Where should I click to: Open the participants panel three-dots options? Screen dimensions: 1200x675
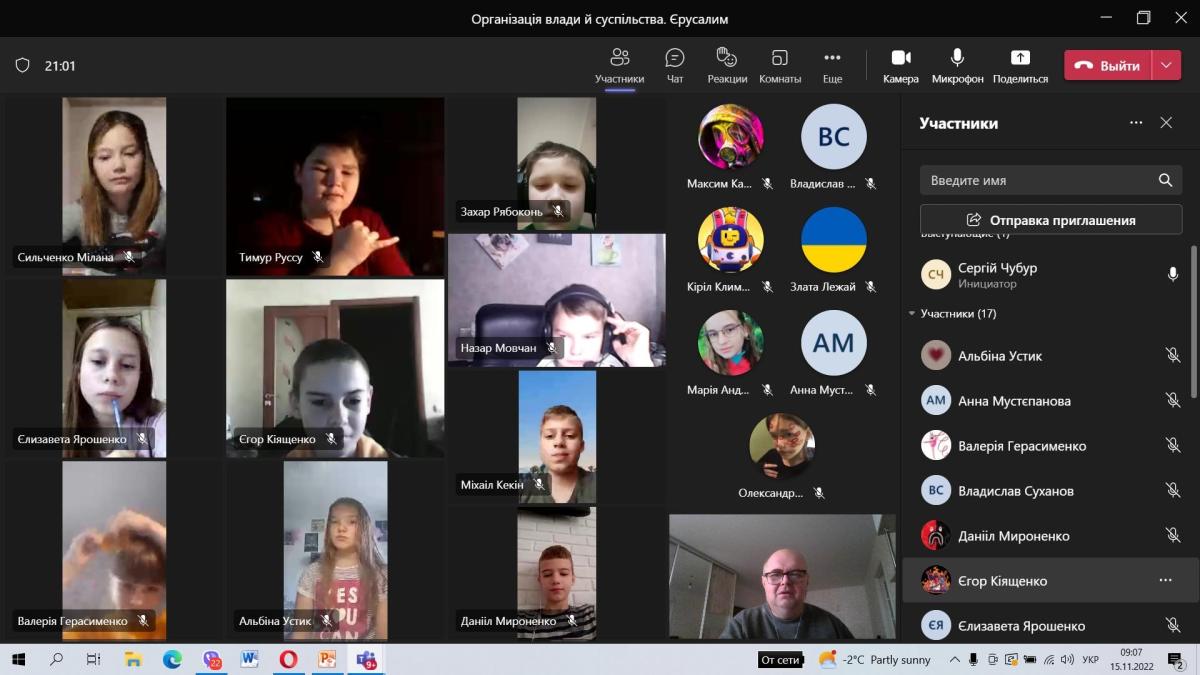[1136, 123]
